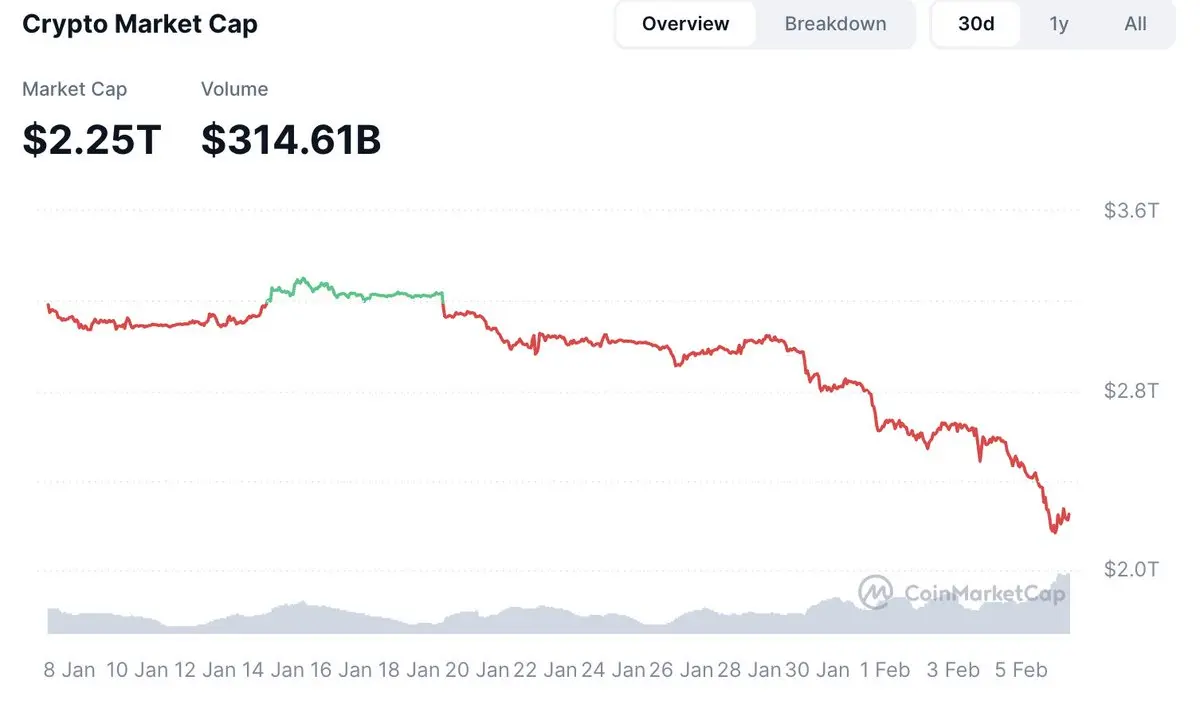Click the Market Cap label
The image size is (1200, 708).
coord(75,89)
